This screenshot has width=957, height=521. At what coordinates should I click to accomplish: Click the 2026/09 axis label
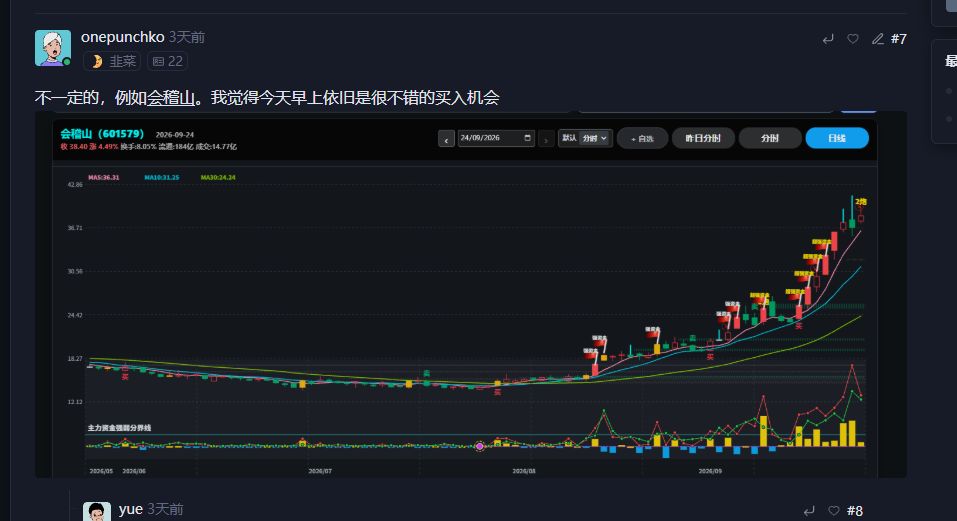click(x=710, y=472)
